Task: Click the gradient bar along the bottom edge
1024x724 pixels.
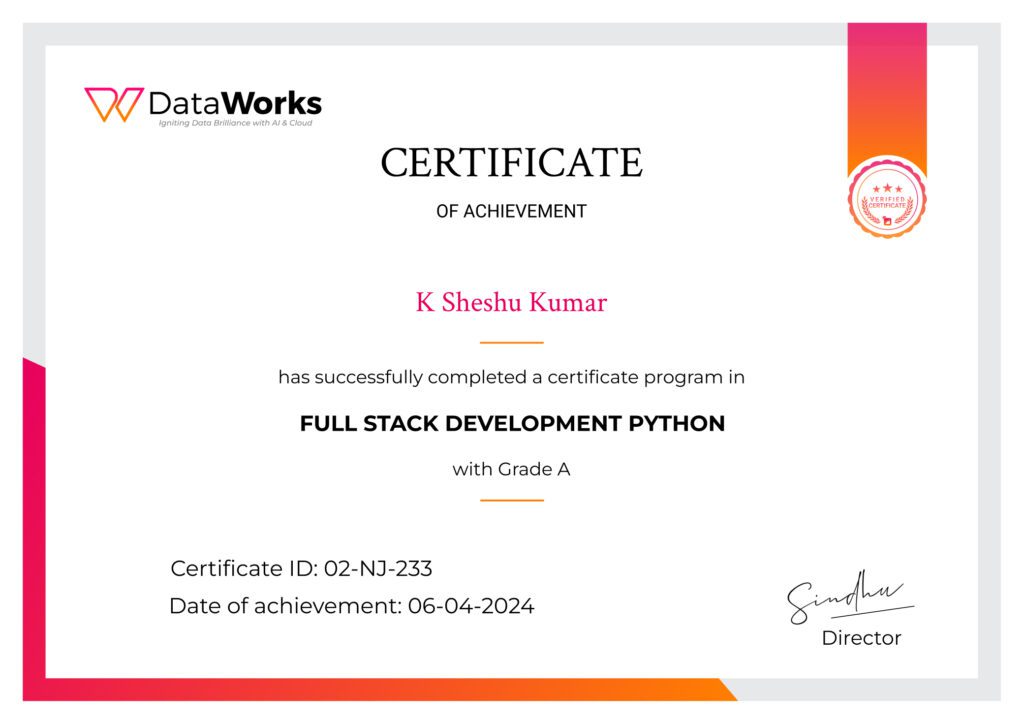Action: (380, 690)
